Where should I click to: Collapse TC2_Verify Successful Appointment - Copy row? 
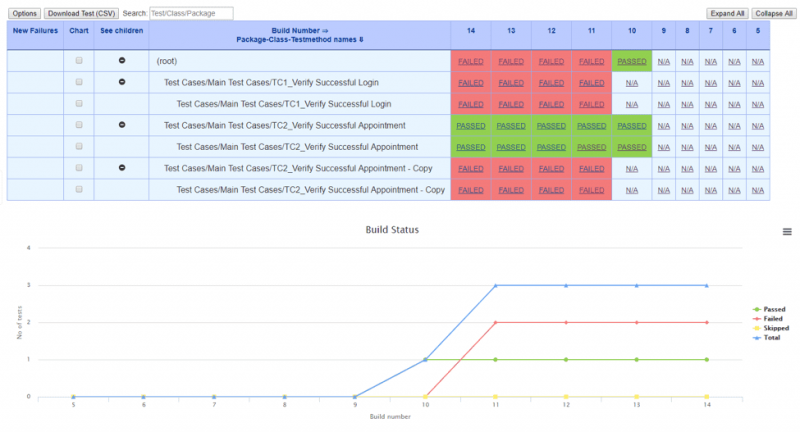click(x=122, y=168)
